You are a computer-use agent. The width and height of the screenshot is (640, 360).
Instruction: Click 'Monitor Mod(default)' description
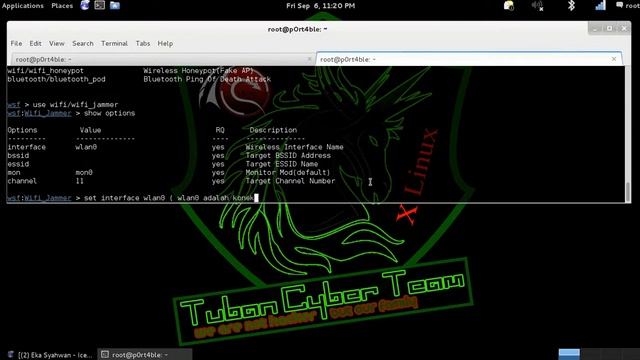(288, 173)
